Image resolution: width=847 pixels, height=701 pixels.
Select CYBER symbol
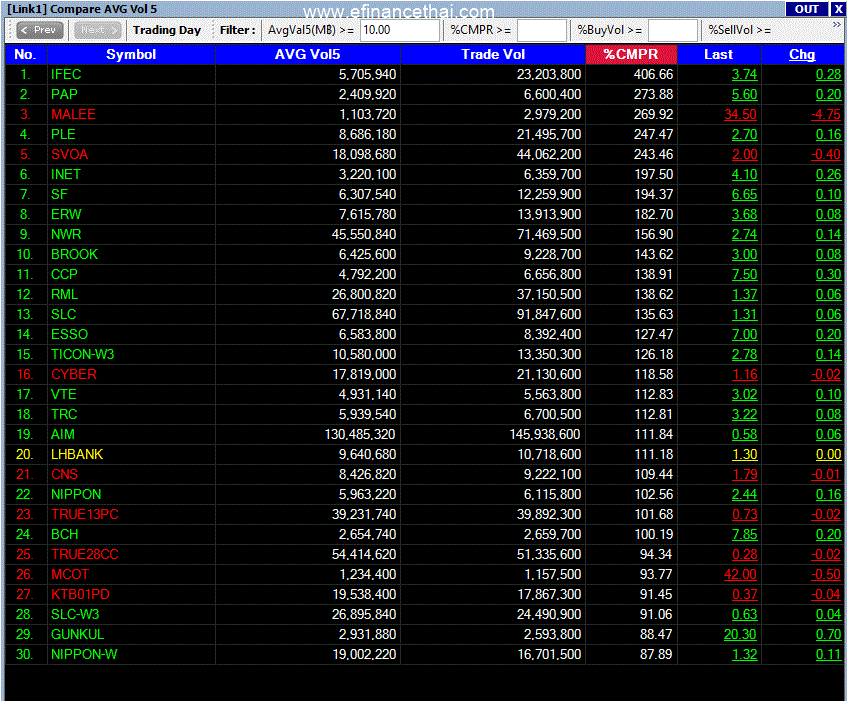73,374
